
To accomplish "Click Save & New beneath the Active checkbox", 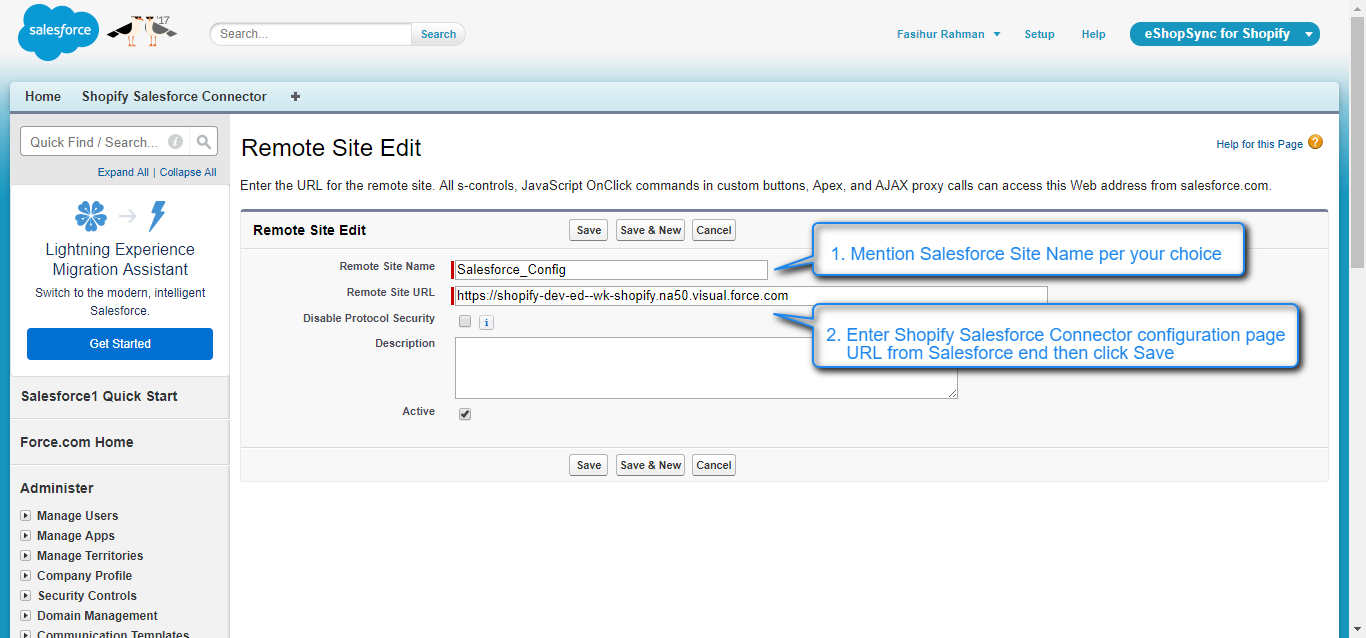I will tap(650, 465).
